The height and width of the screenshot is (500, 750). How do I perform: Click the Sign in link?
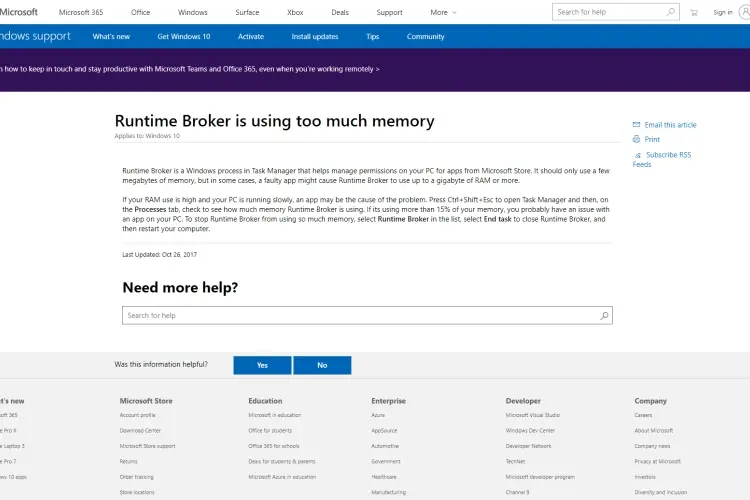click(723, 12)
